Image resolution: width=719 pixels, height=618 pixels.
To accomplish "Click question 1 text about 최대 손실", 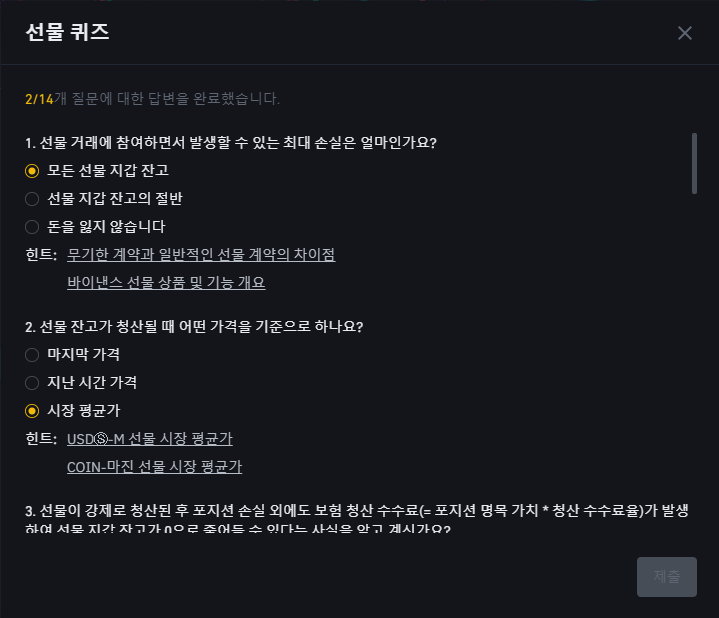I will tap(231, 143).
